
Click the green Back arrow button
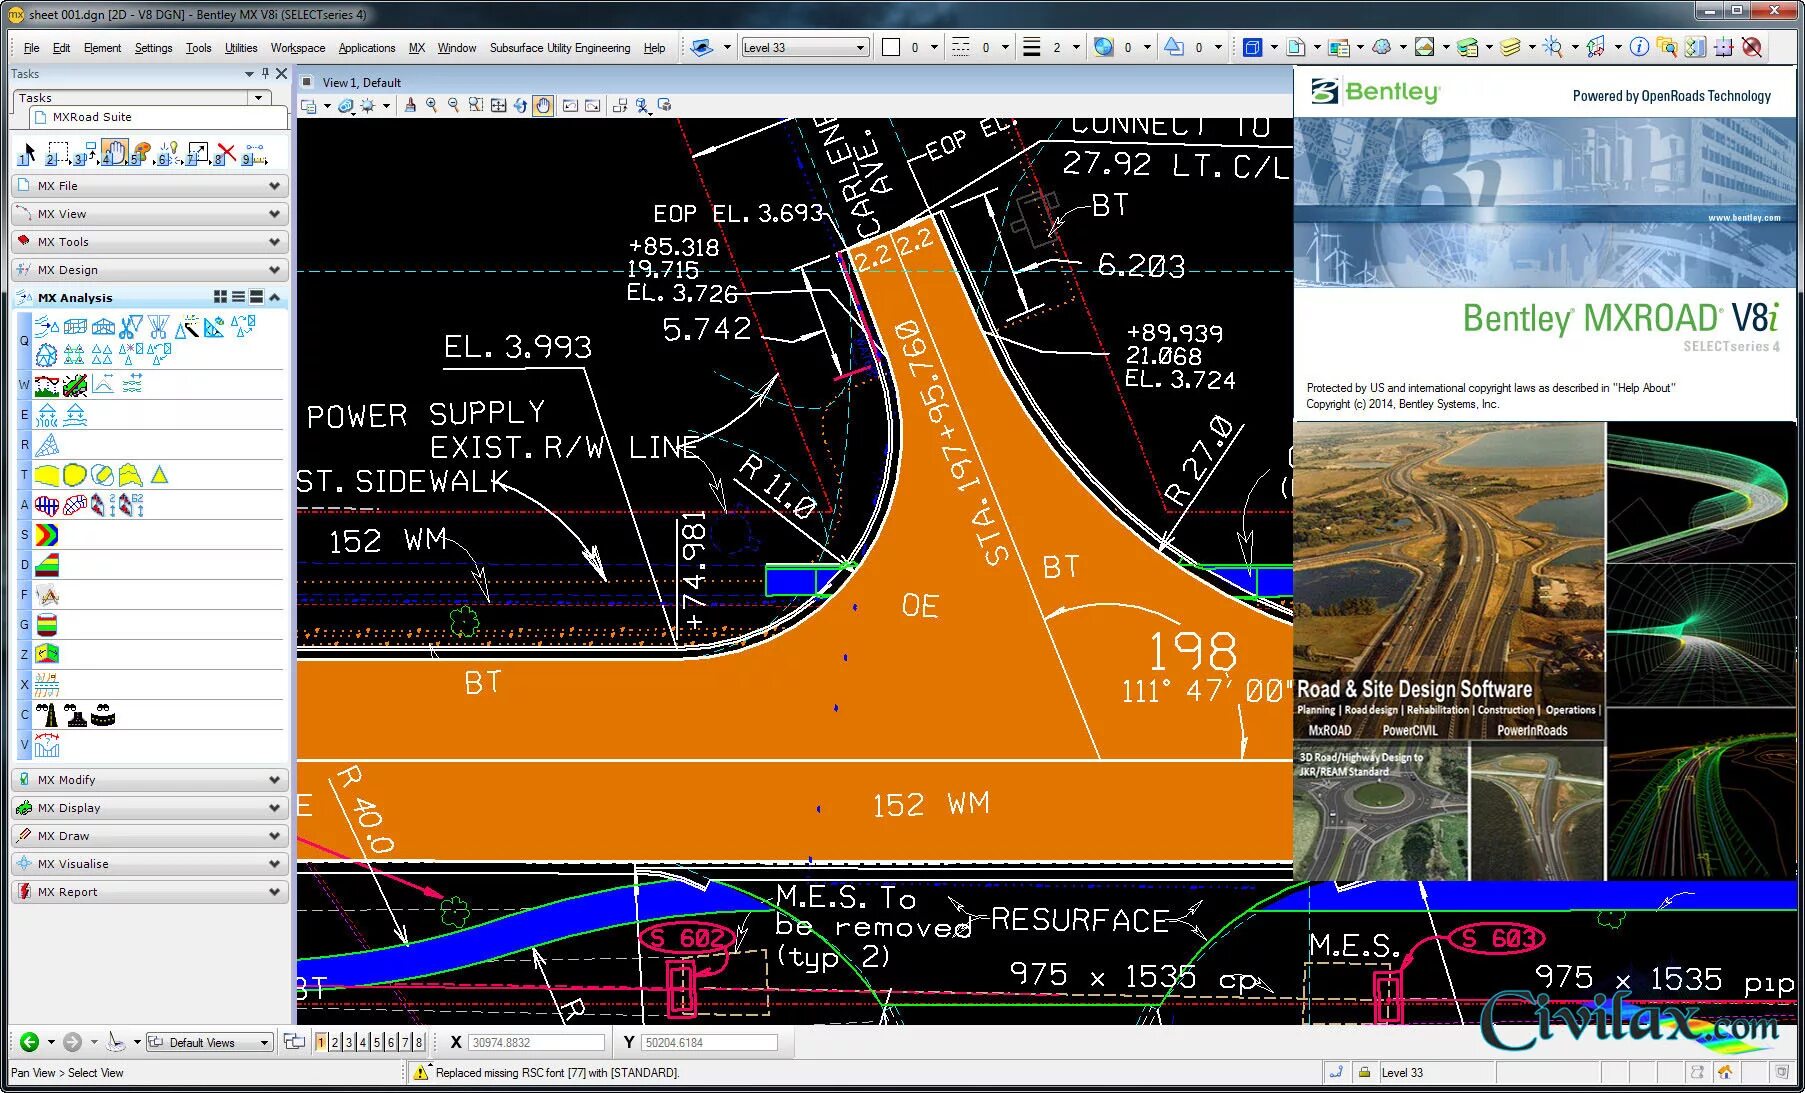pos(29,1042)
